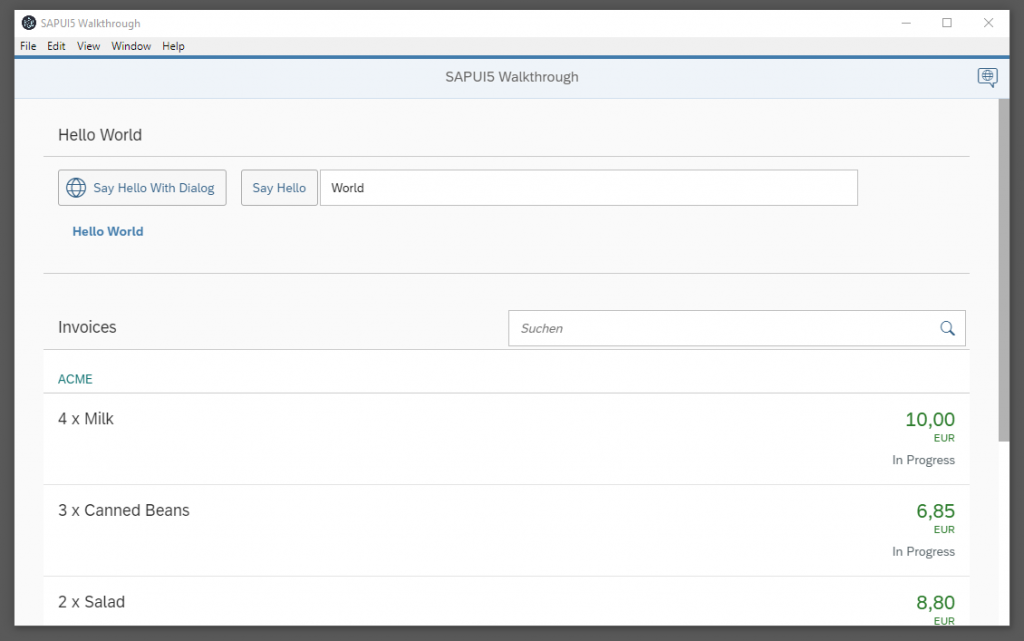Click the search magnifier icon in Invoices
The height and width of the screenshot is (641, 1024).
(x=947, y=328)
